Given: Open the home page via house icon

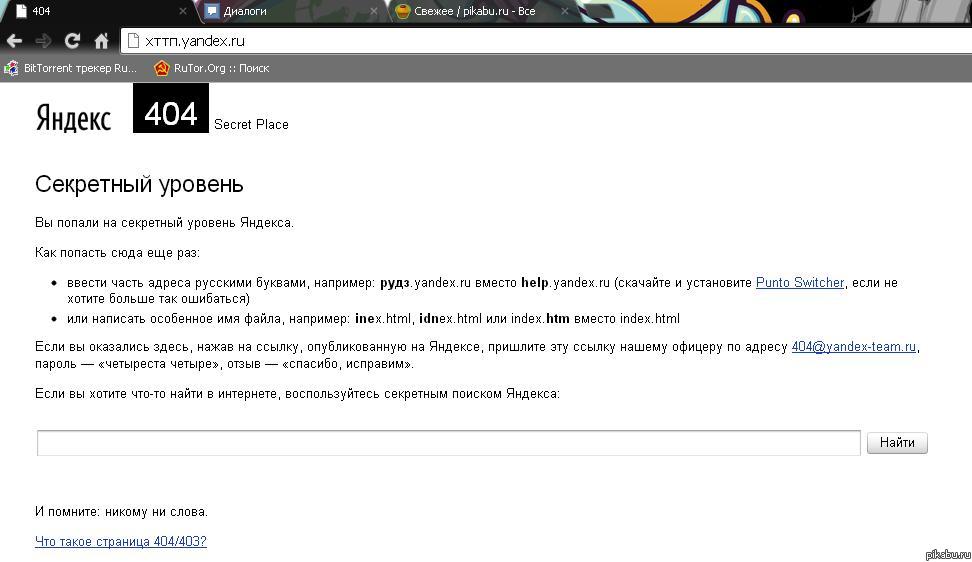Looking at the screenshot, I should click(101, 41).
